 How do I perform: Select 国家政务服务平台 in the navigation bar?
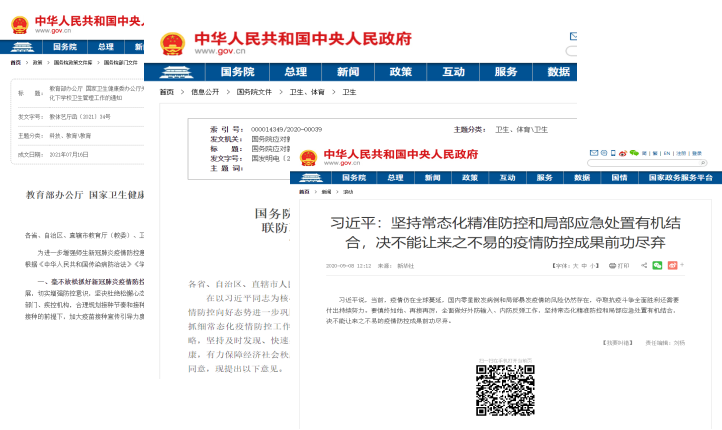tap(679, 178)
